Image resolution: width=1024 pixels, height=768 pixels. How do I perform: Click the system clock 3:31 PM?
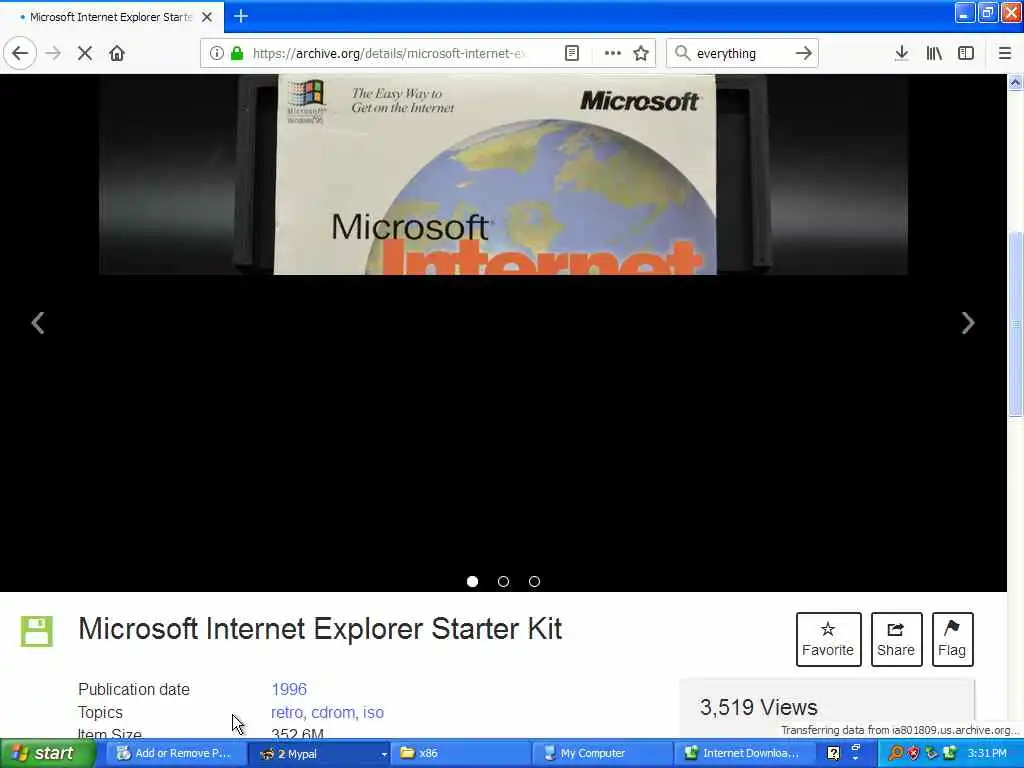(x=987, y=754)
